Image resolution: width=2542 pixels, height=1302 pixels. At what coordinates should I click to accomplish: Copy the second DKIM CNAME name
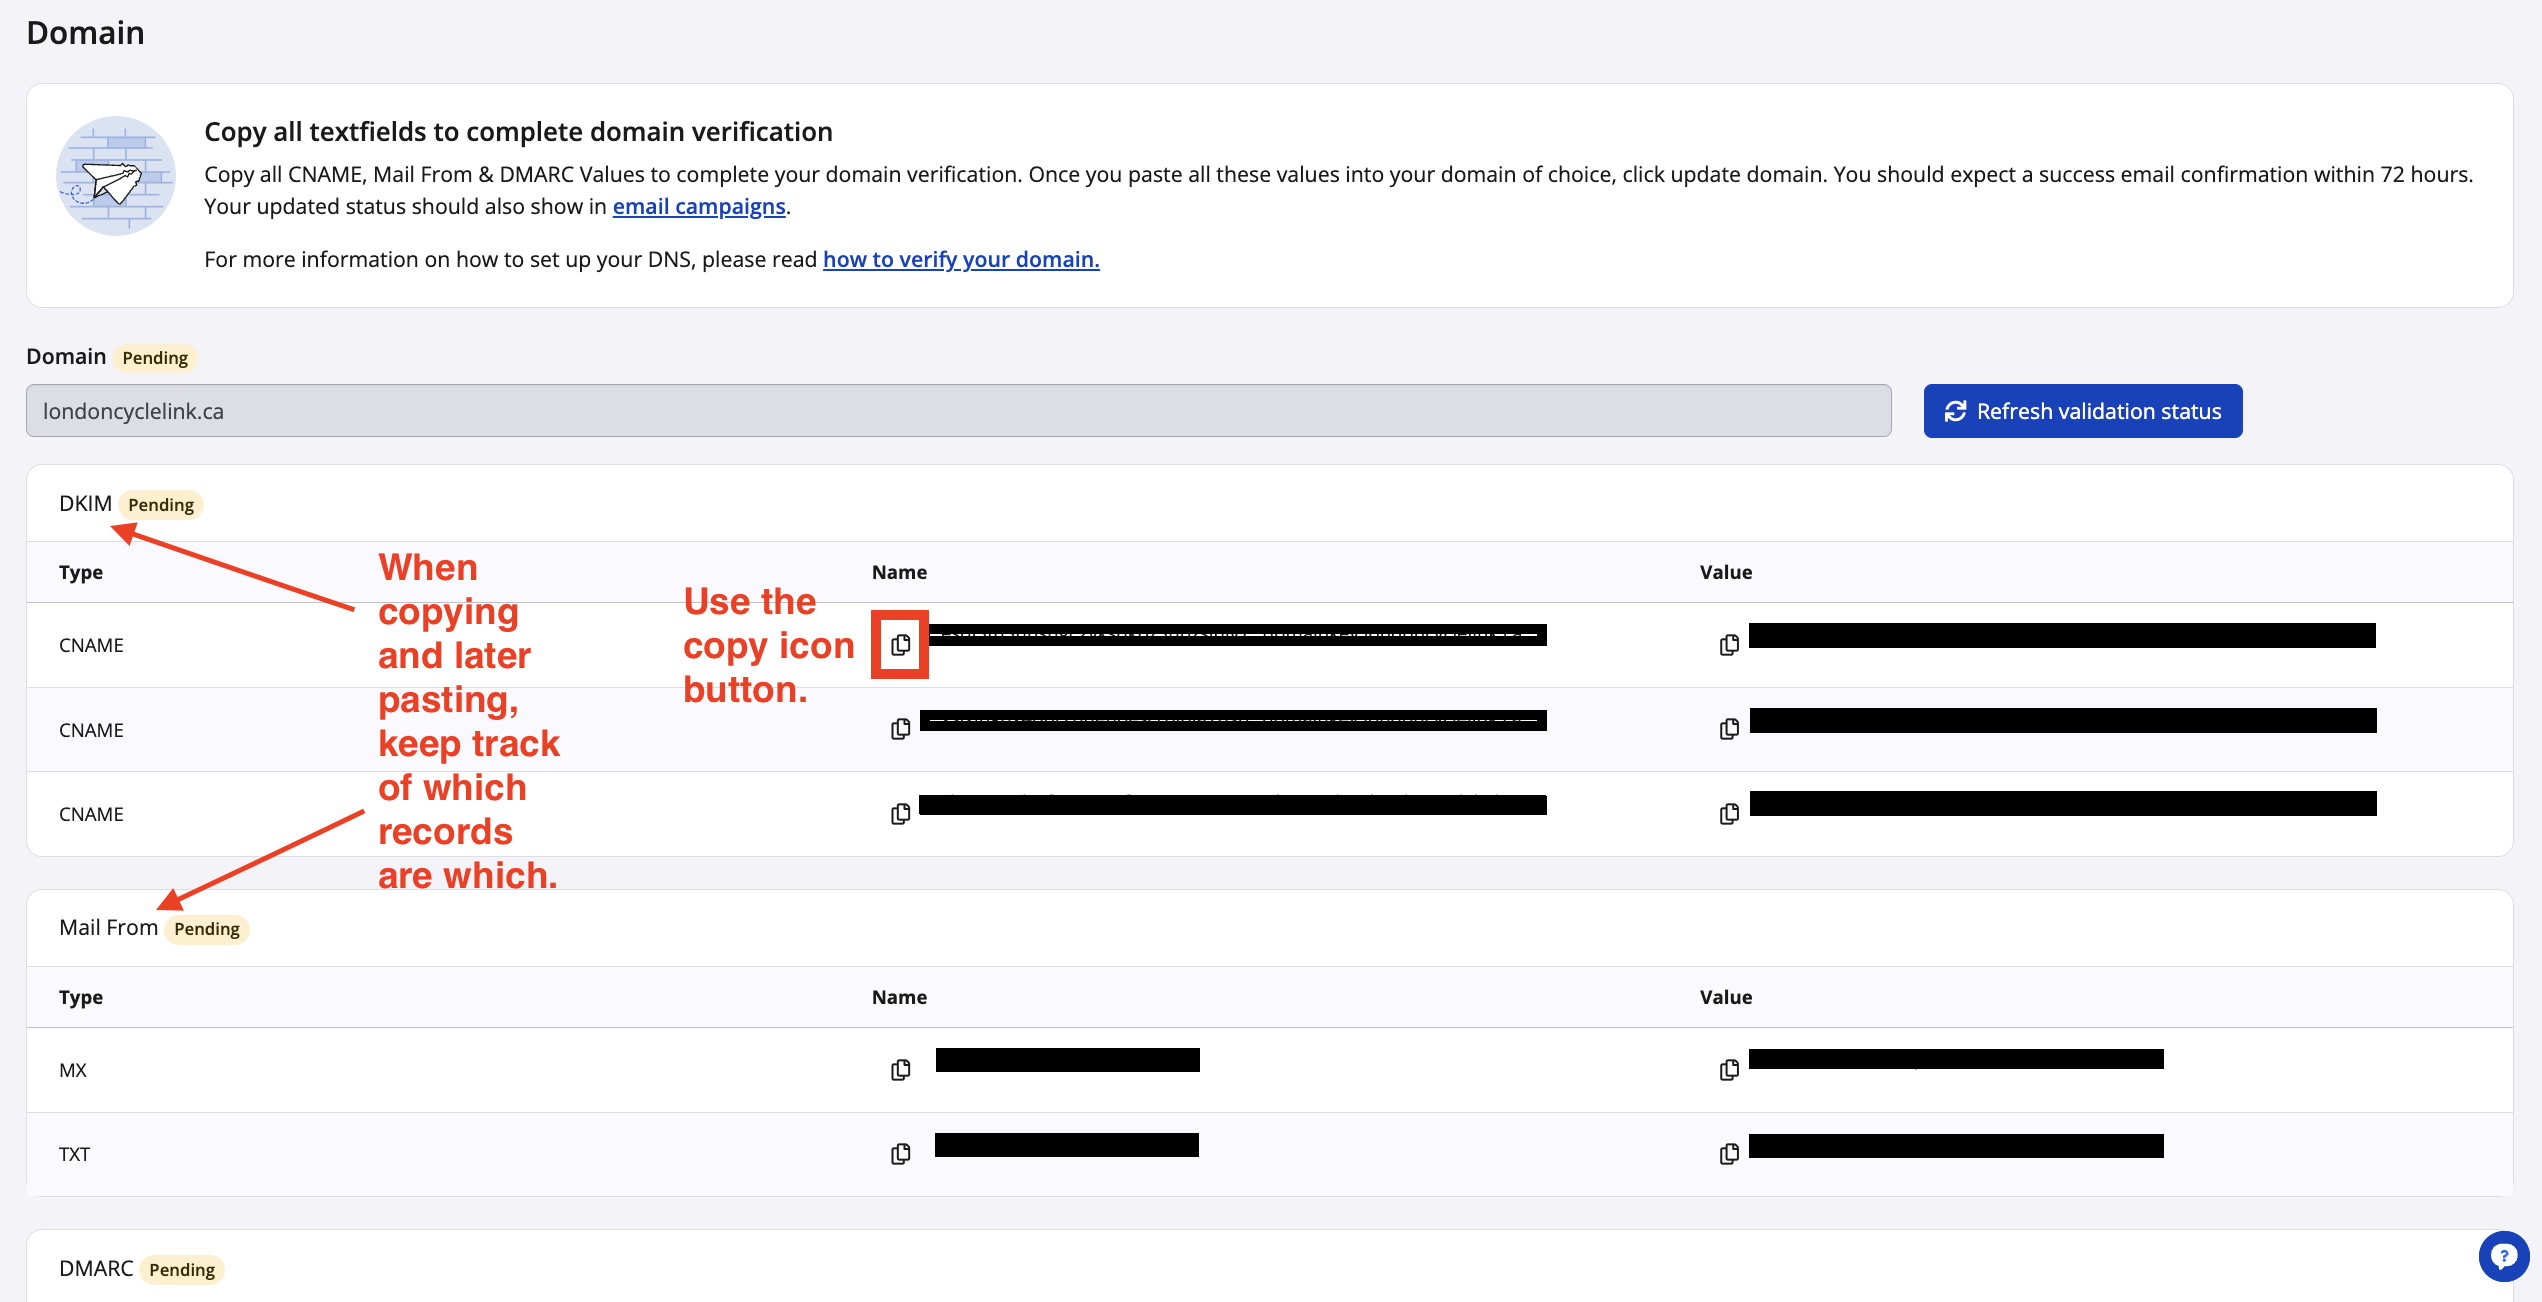point(900,729)
